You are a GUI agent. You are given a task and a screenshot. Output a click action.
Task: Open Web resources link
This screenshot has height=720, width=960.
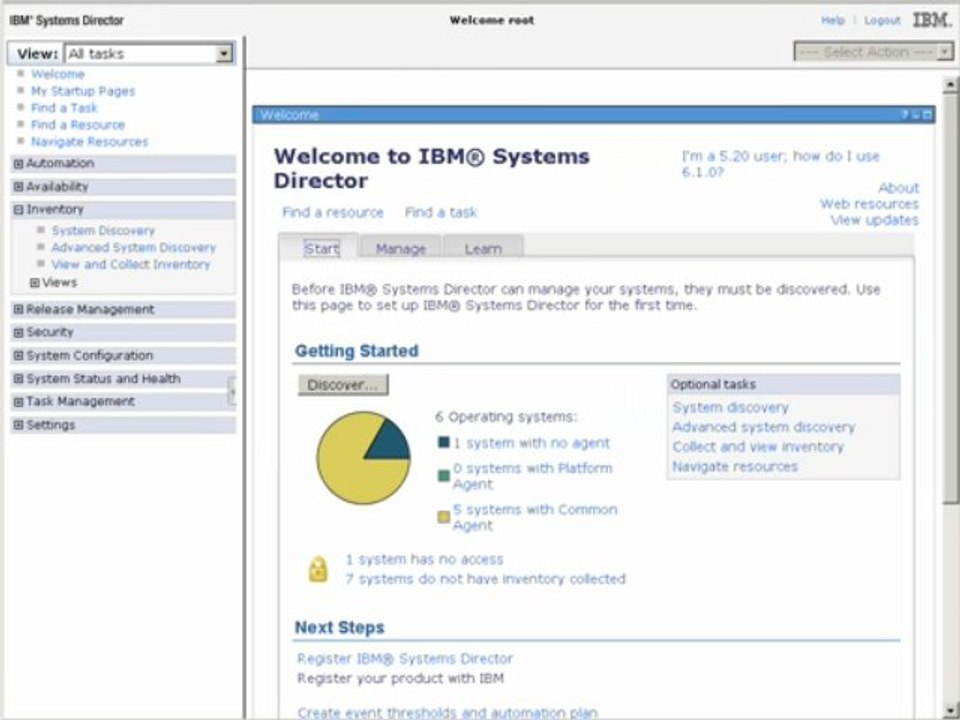tap(869, 204)
